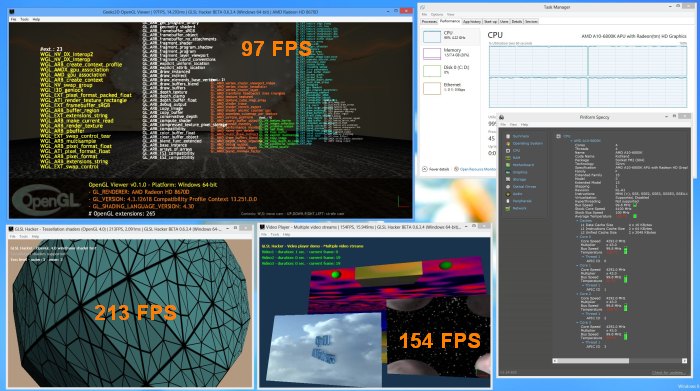
Task: Switch to the Details tab in Task Manager
Action: (517, 21)
